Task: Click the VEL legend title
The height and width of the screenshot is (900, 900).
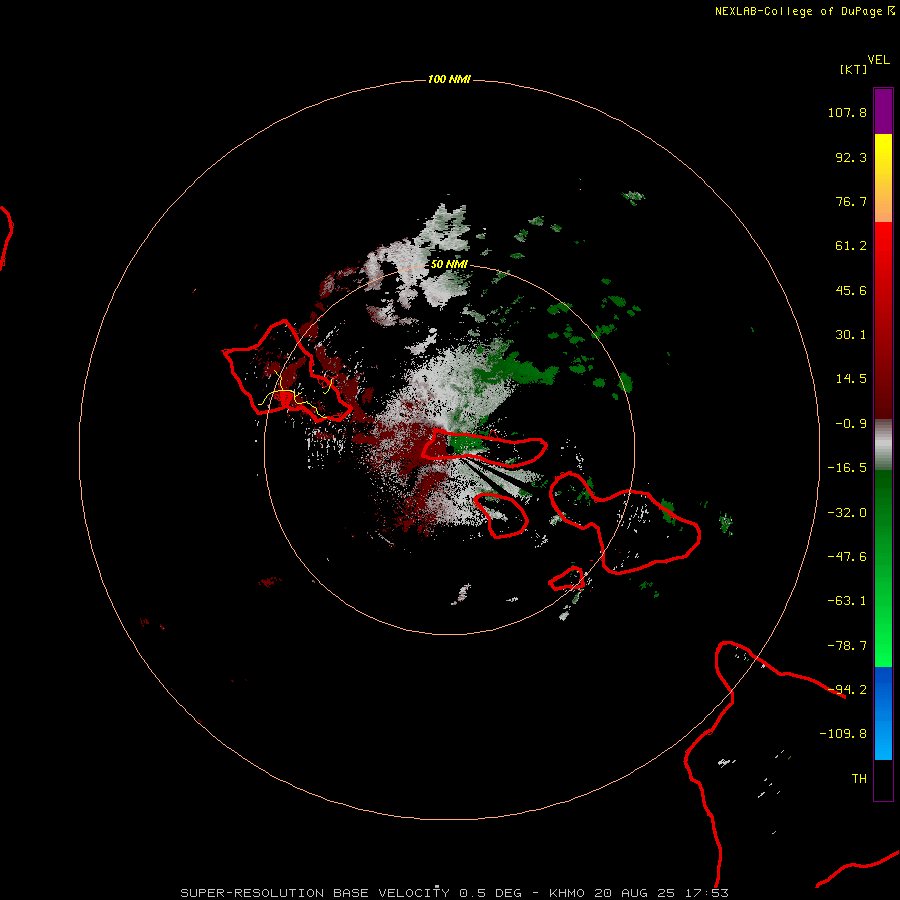Action: coord(879,60)
